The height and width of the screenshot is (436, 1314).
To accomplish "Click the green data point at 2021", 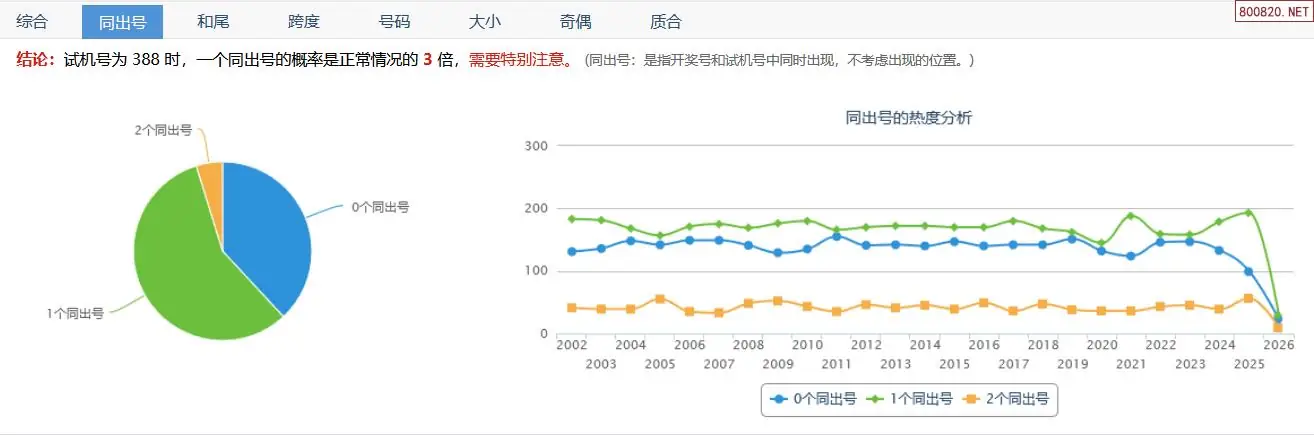I will tap(1131, 216).
